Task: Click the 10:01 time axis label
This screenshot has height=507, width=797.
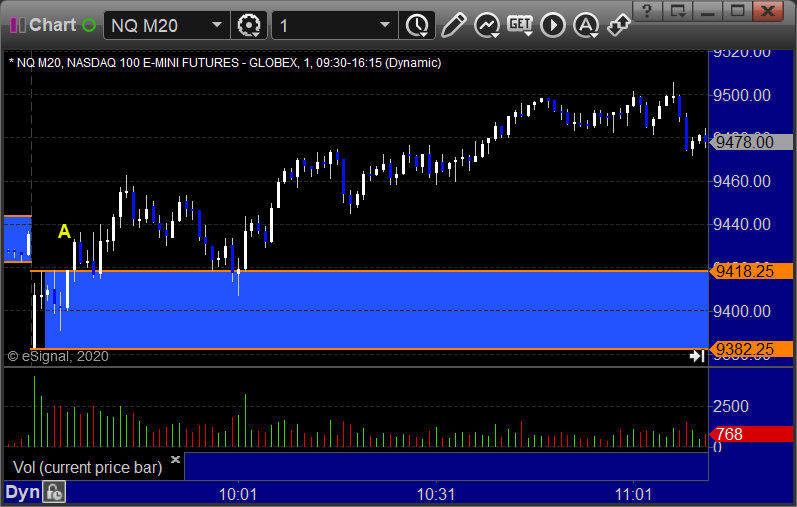Action: tap(238, 494)
